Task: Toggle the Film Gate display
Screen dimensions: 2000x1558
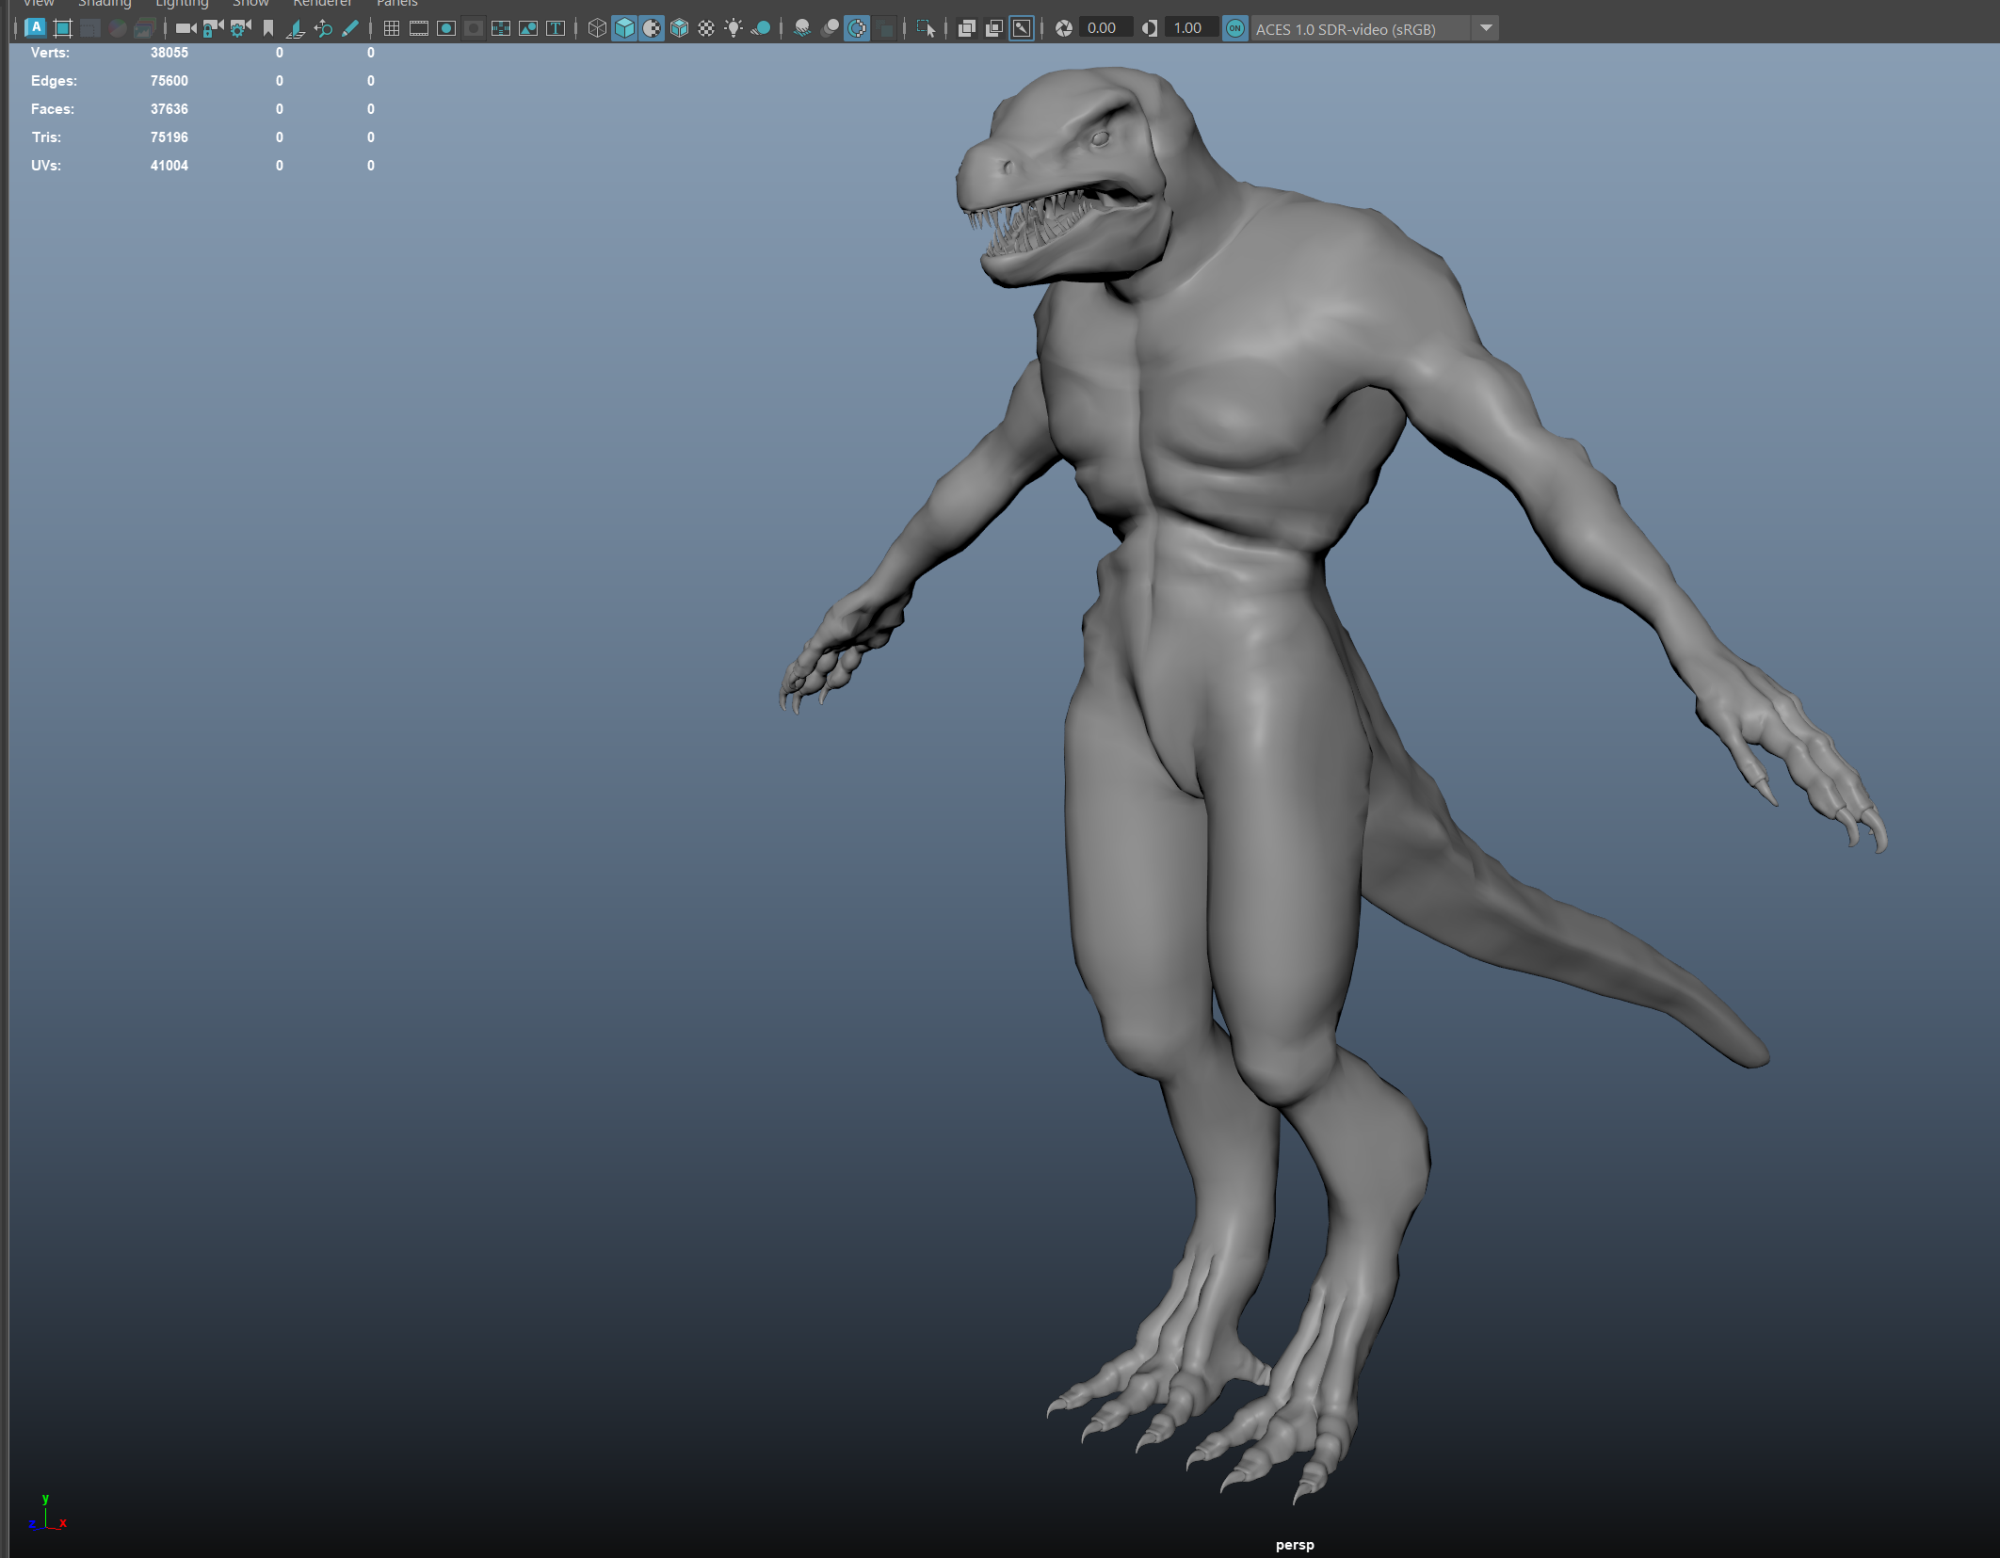Action: point(419,28)
